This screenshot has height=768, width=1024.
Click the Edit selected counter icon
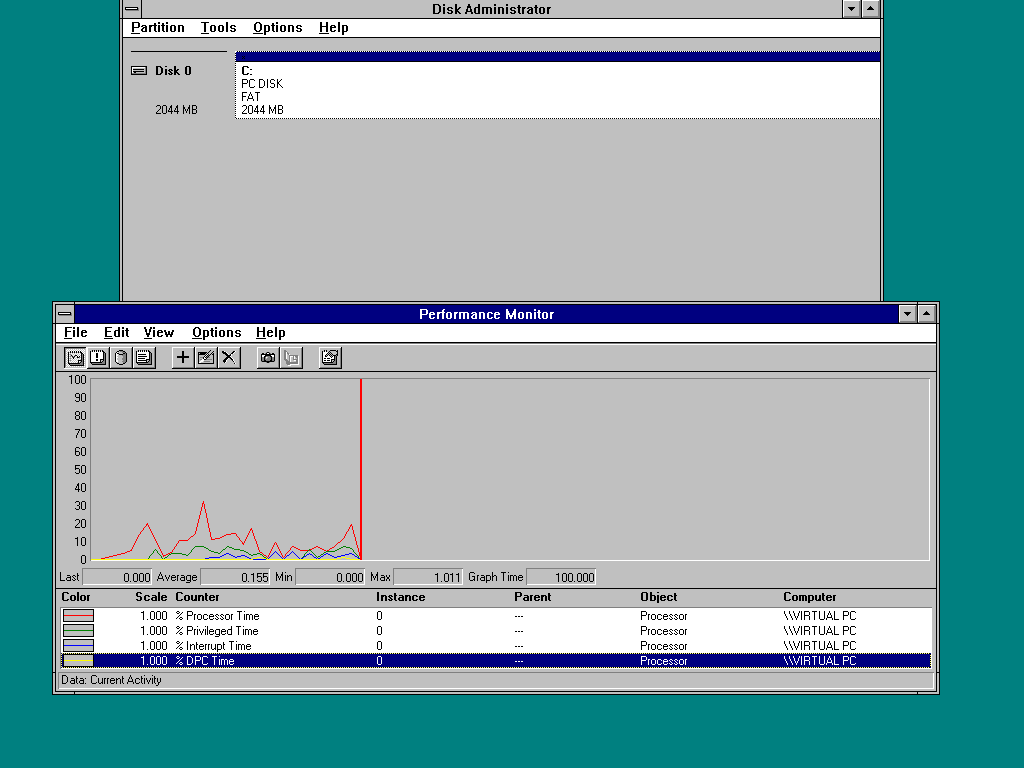[x=206, y=358]
